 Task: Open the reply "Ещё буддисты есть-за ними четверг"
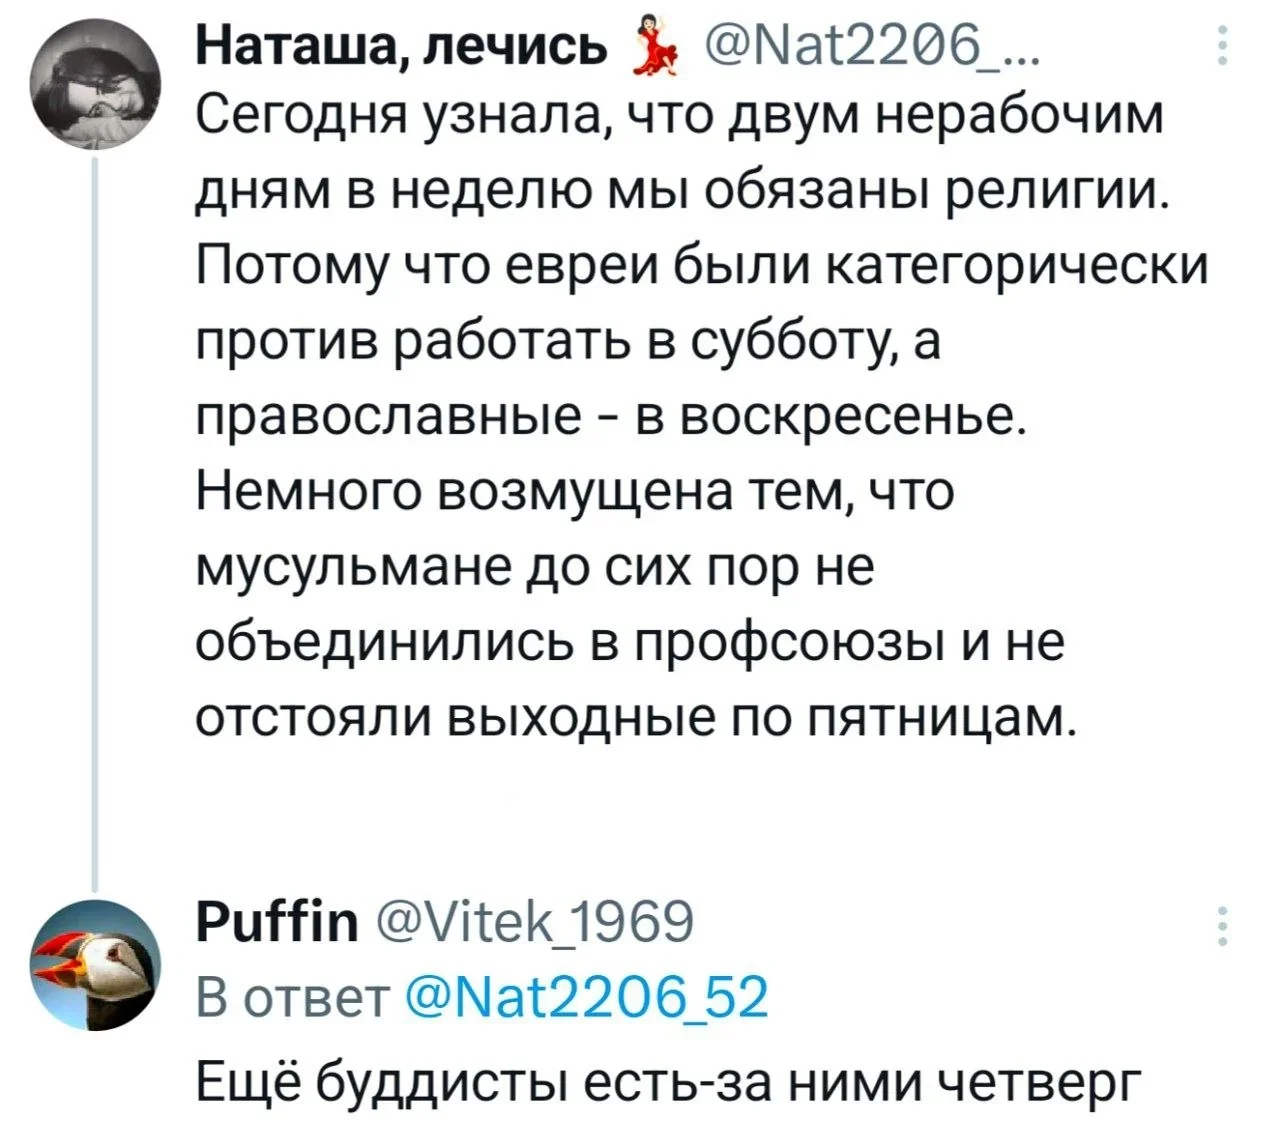click(x=666, y=1081)
